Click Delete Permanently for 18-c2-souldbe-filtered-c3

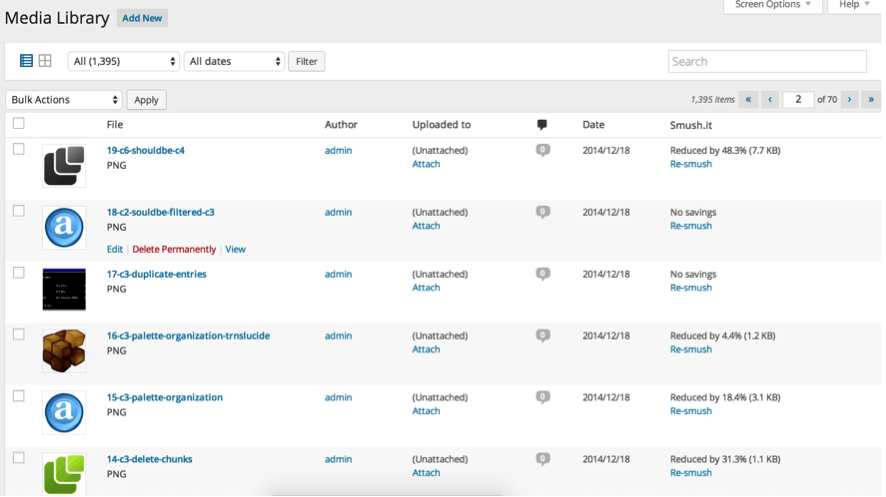(x=174, y=249)
